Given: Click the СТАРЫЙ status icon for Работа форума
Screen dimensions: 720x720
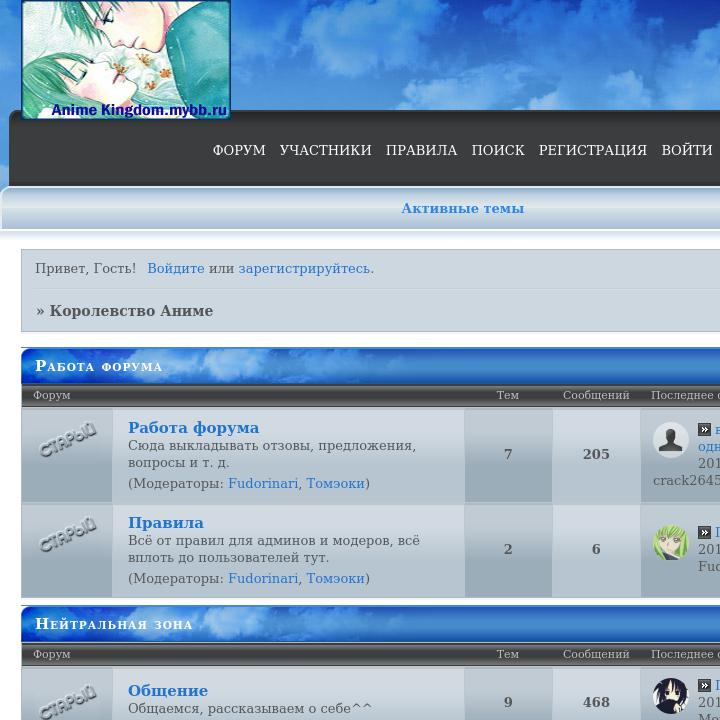Looking at the screenshot, I should [x=68, y=440].
